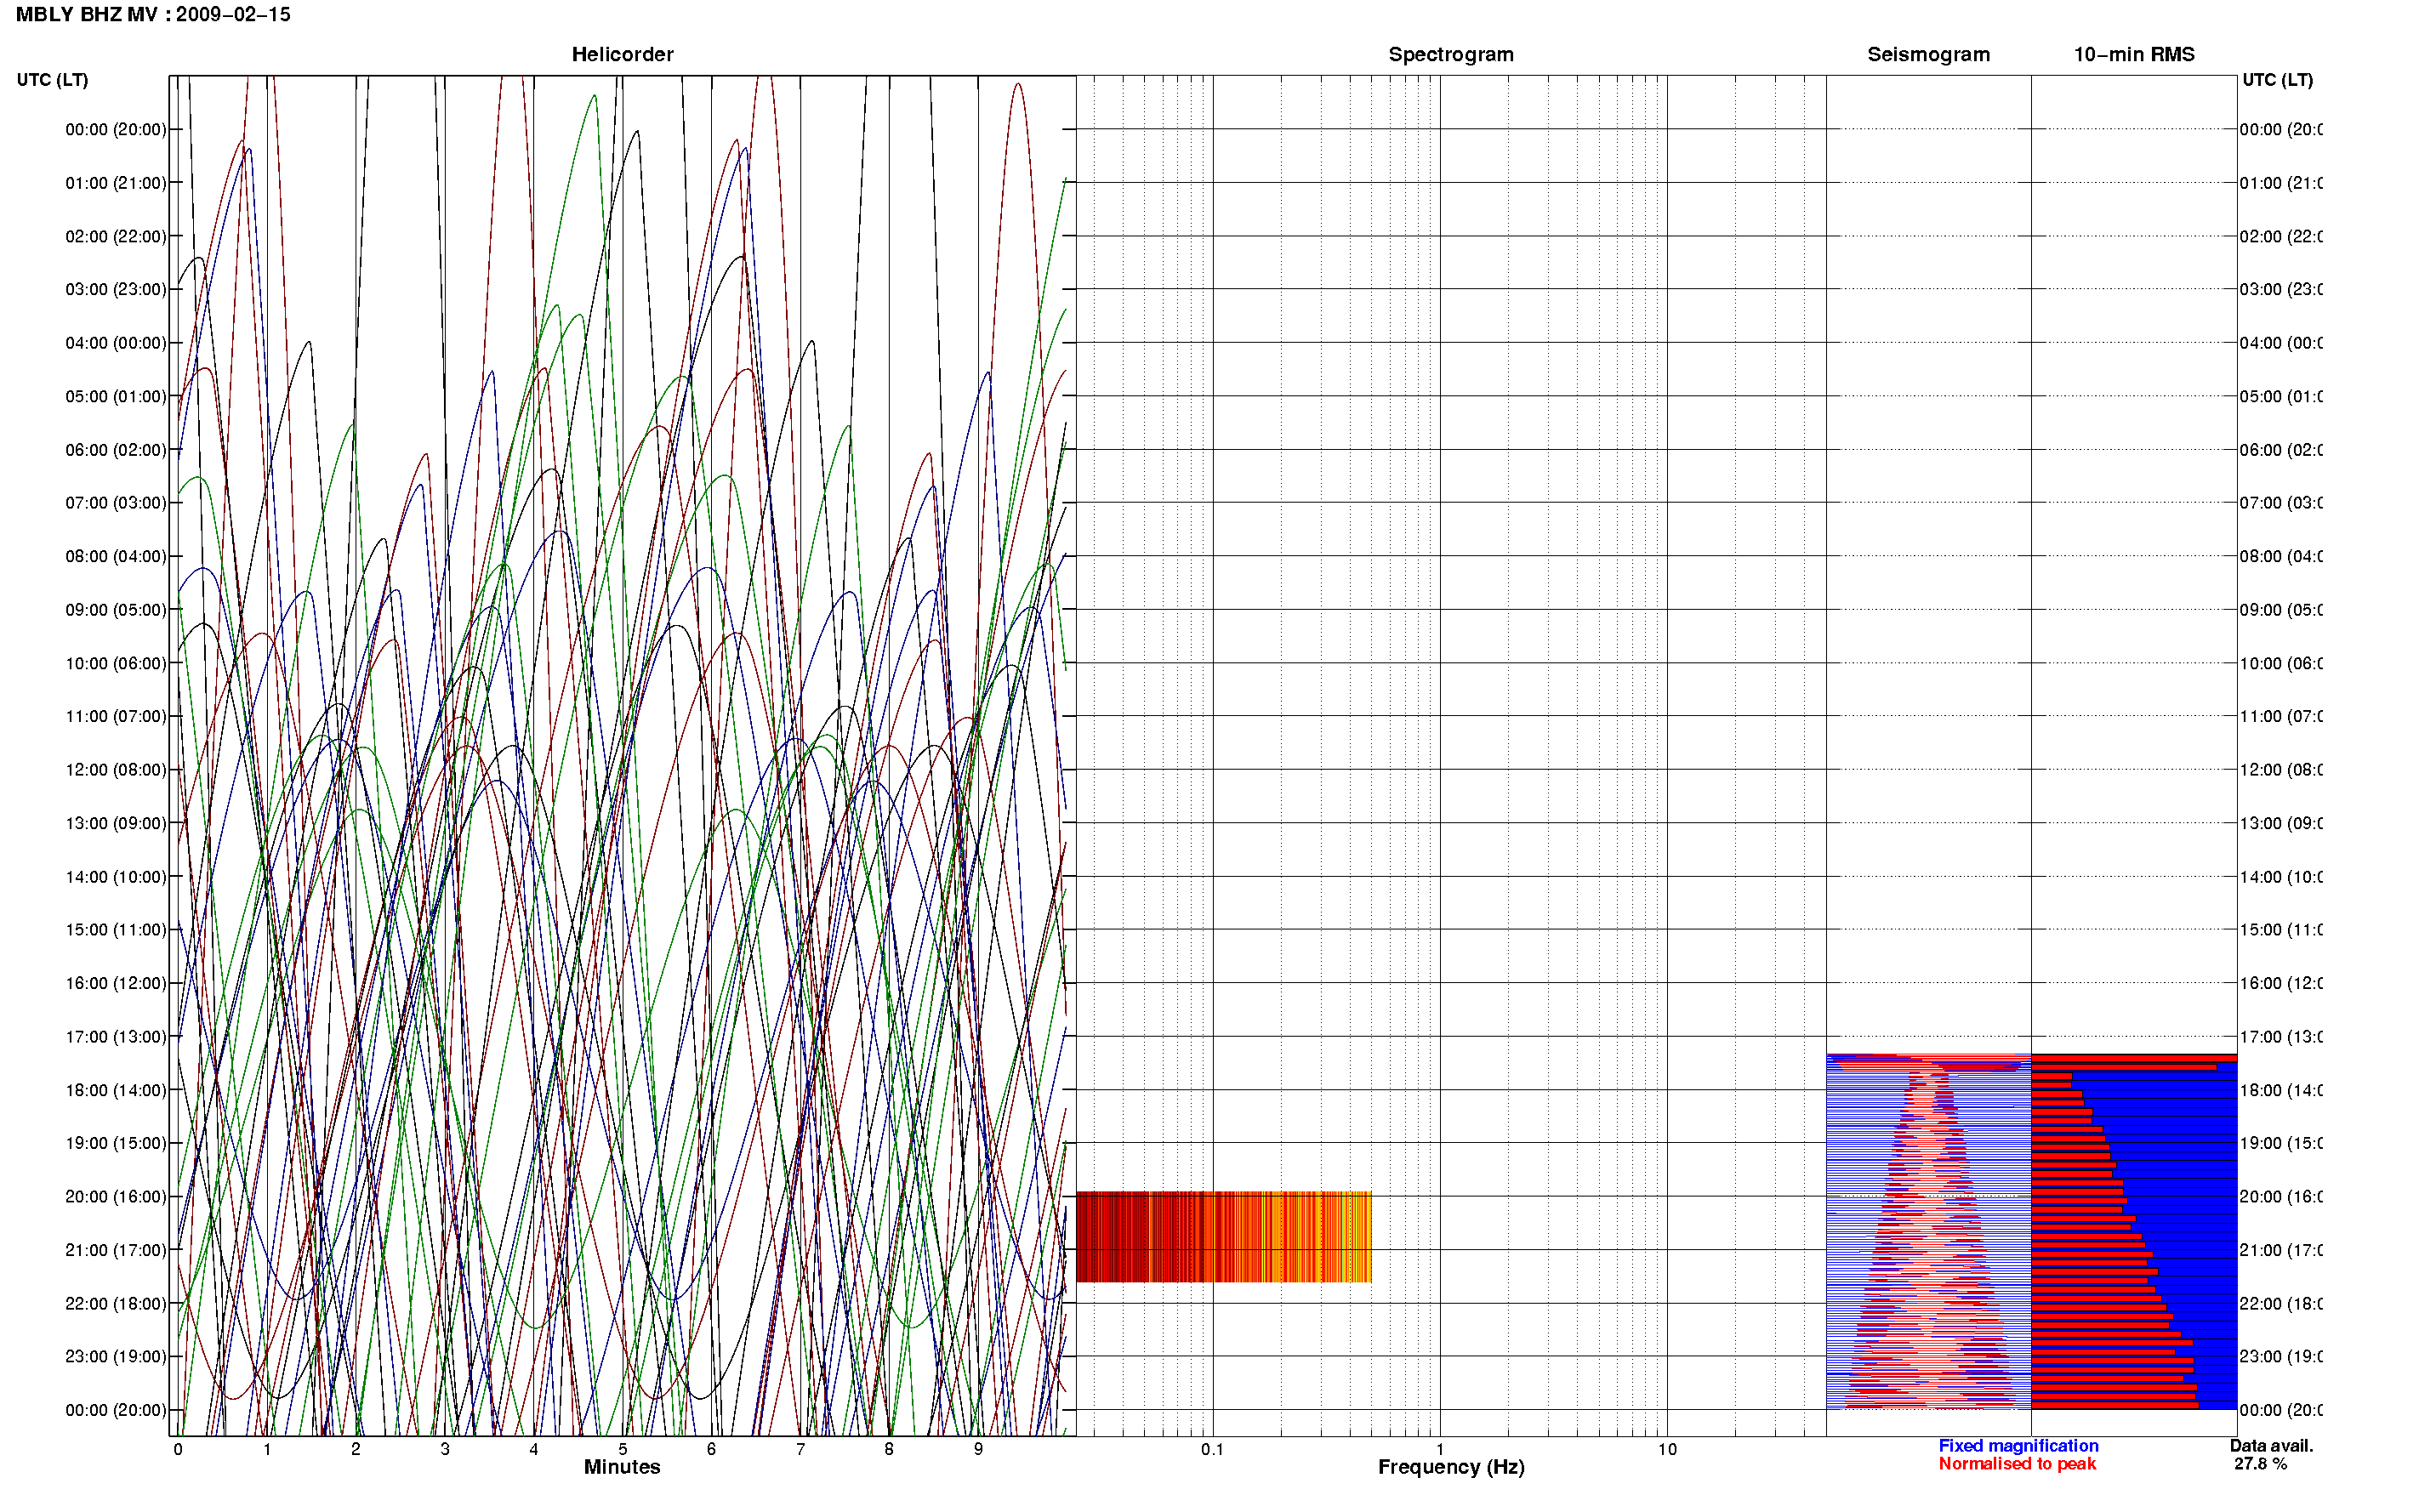Click the right '19:00 (15:' time label
The image size is (2419, 1512).
2281,1143
